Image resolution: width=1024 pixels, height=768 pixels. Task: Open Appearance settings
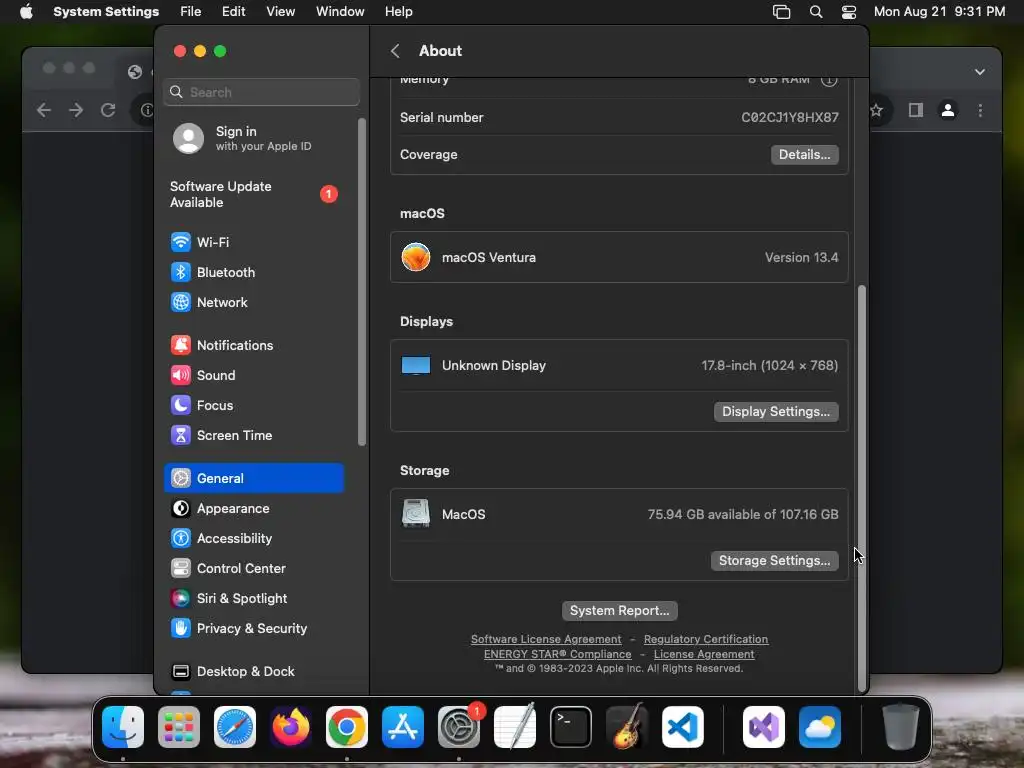coord(254,508)
